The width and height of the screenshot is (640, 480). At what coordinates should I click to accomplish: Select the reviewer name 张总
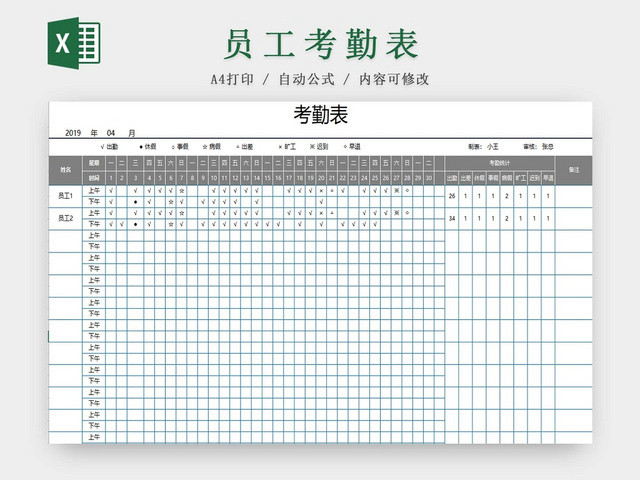coord(548,146)
